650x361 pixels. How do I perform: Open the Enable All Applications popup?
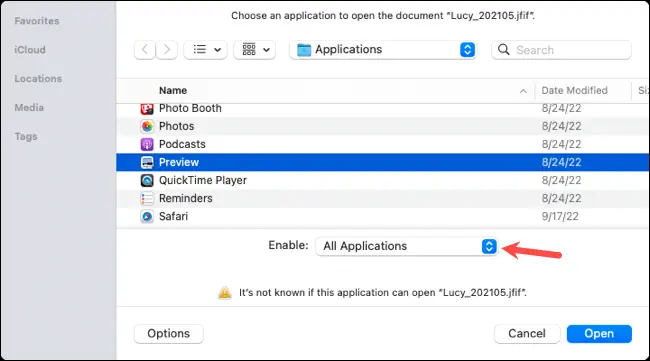pos(406,246)
